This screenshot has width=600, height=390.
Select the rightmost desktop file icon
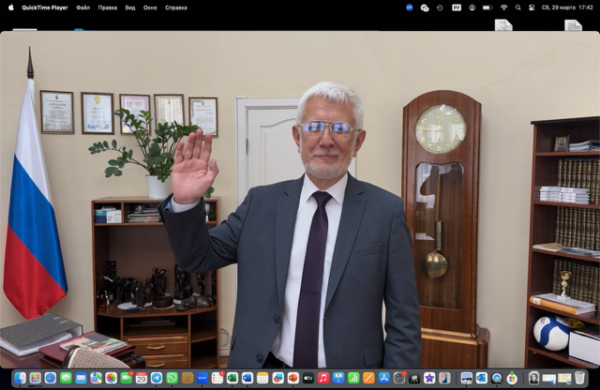coord(573,25)
